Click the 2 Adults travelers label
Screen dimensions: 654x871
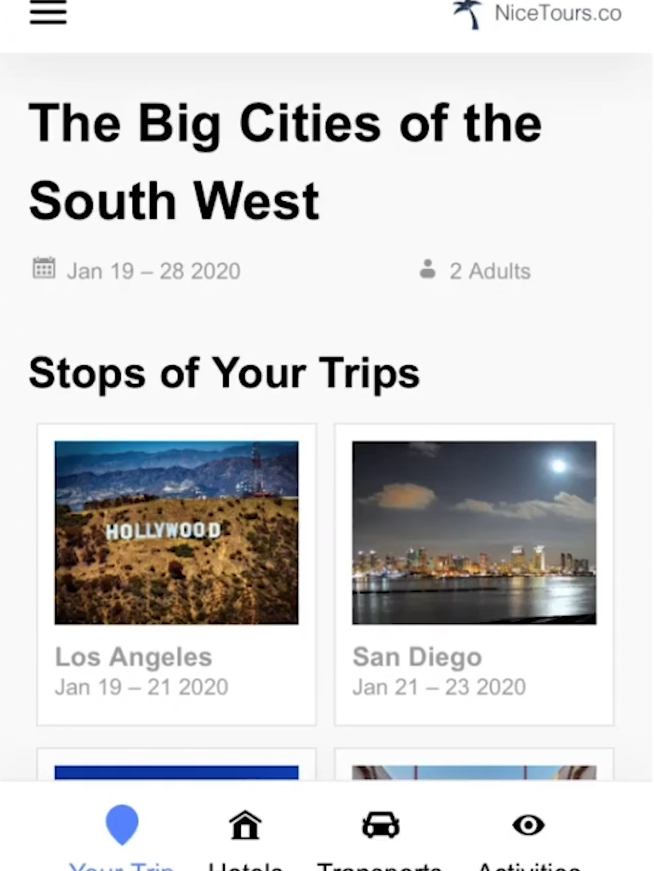point(489,271)
